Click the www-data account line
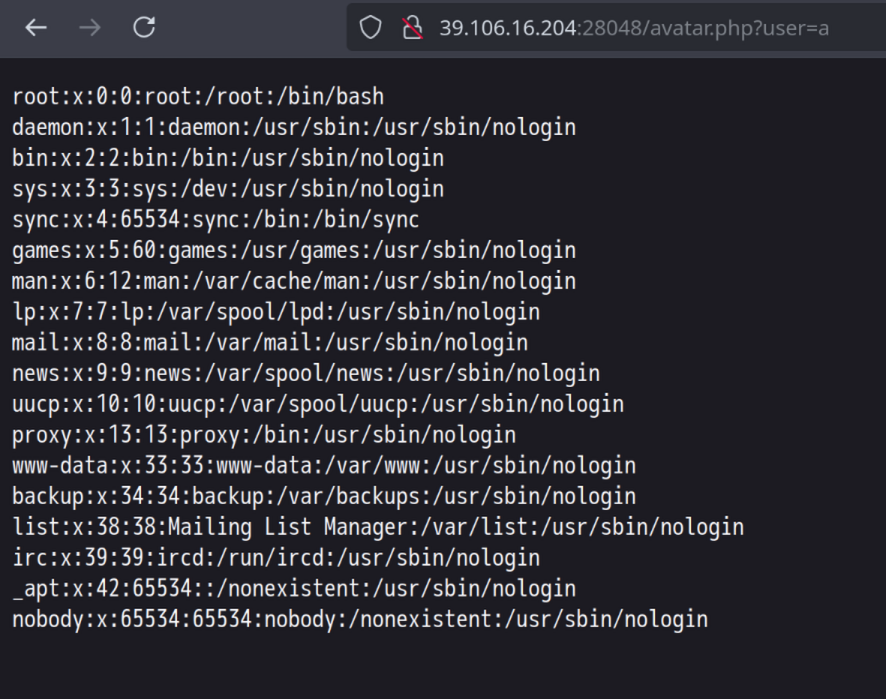 (x=324, y=466)
